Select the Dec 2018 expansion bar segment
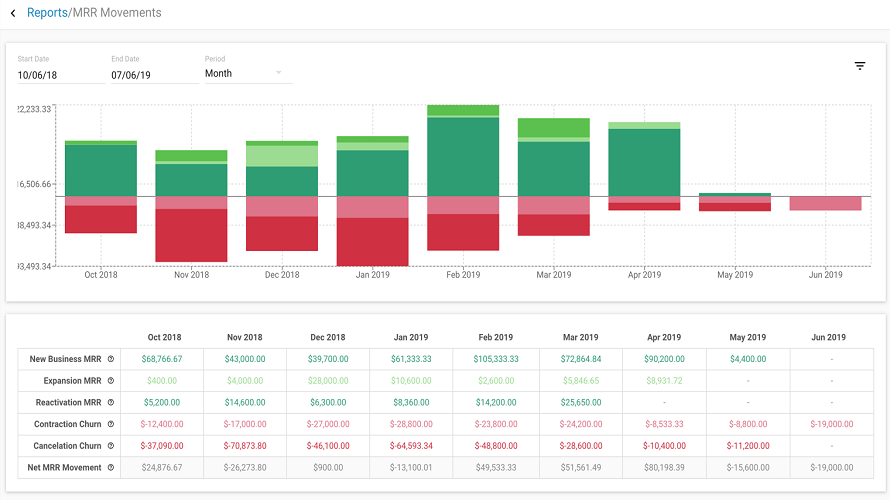890x500 pixels. coord(282,156)
